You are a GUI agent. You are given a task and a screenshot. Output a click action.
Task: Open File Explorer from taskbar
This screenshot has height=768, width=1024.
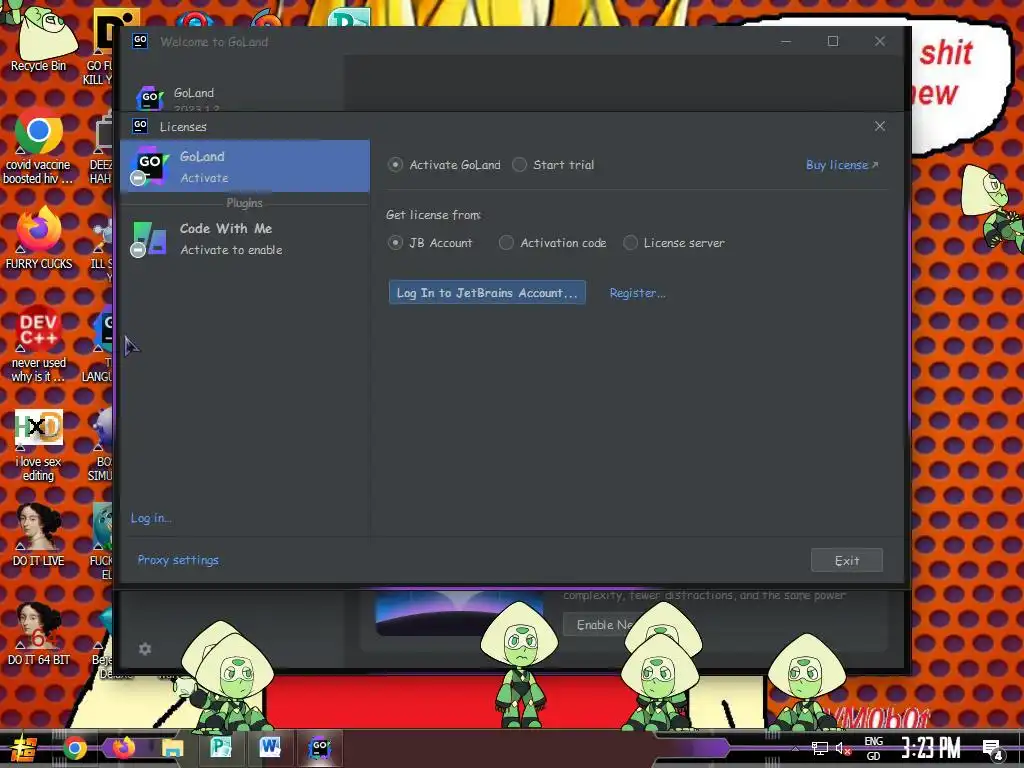(172, 748)
